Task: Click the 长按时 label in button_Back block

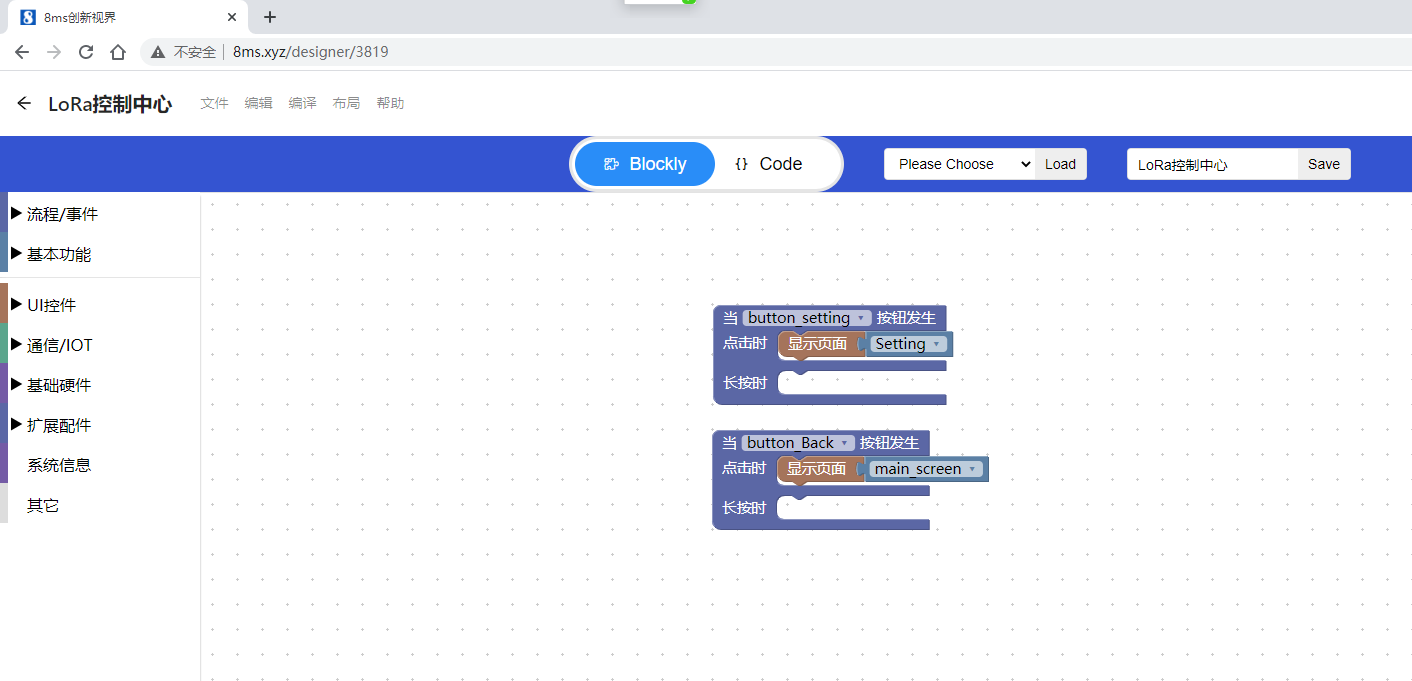Action: click(x=744, y=508)
